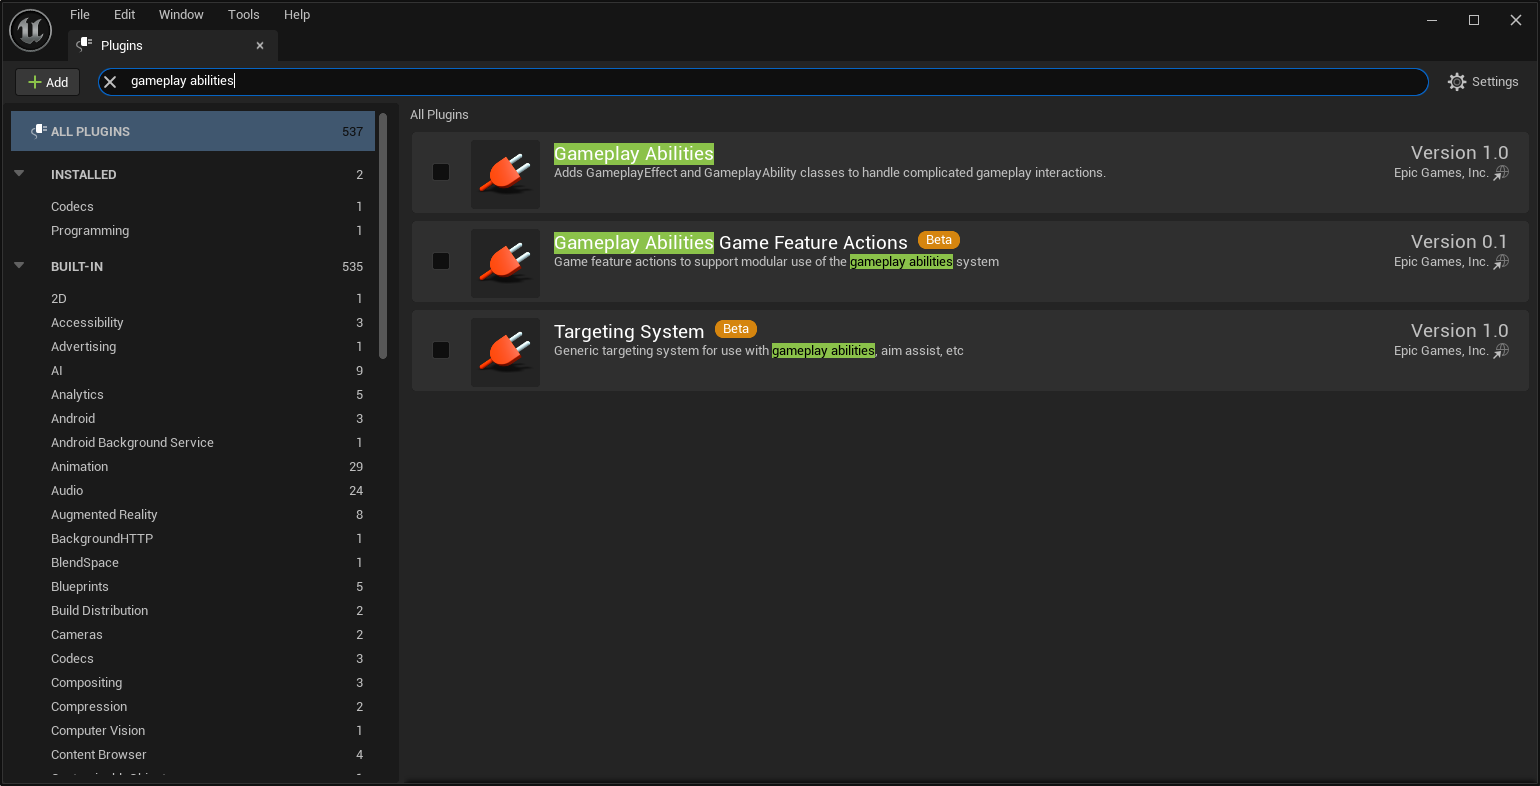Collapse the Built-In category group
The width and height of the screenshot is (1540, 786).
tap(19, 265)
